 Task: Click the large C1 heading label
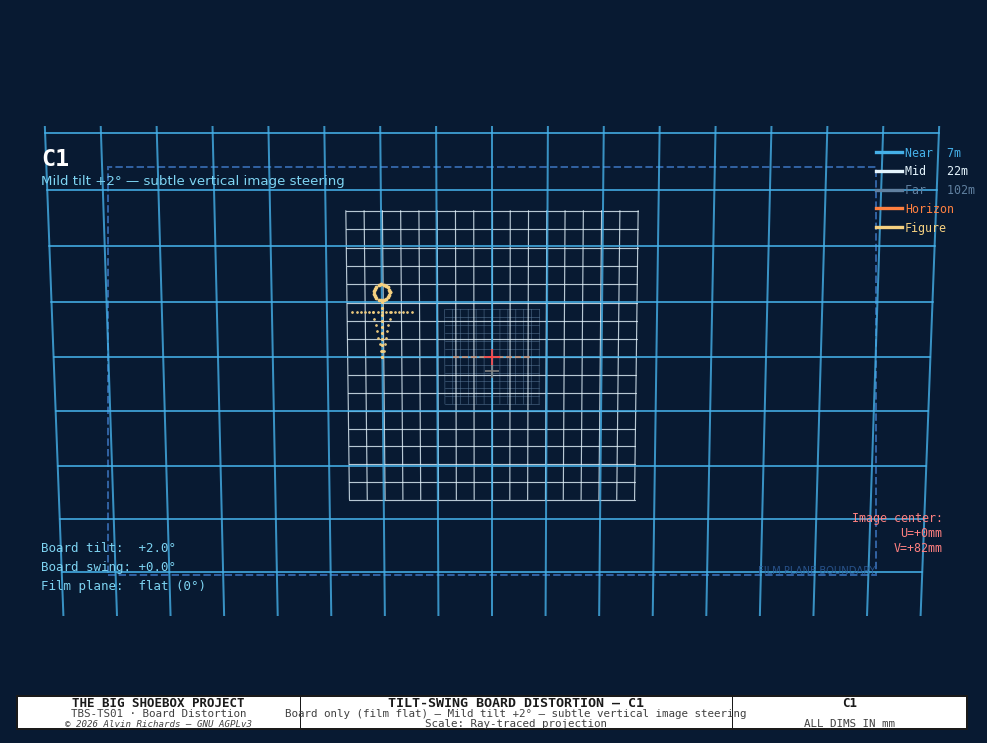[55, 158]
